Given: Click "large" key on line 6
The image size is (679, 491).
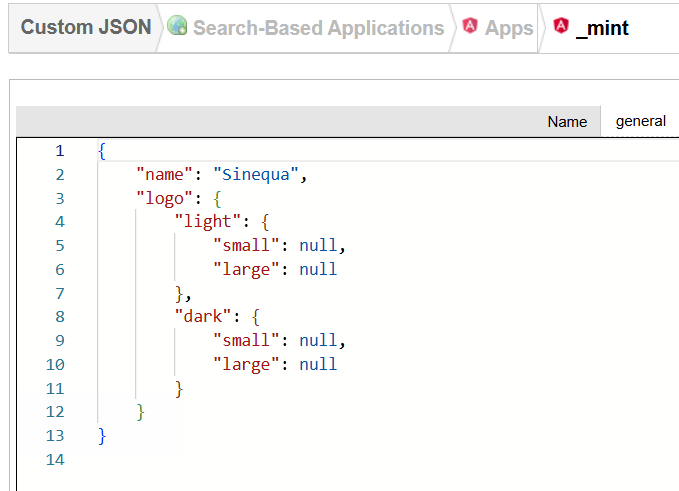Looking at the screenshot, I should [x=246, y=269].
